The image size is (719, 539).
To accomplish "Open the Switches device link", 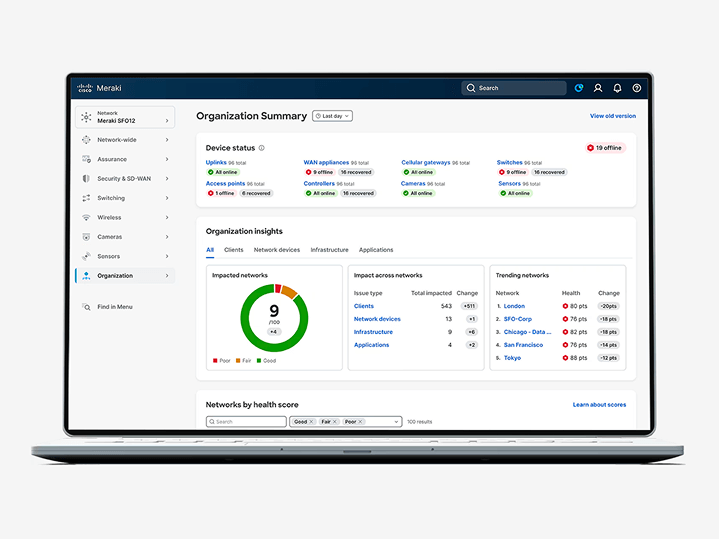I will [x=509, y=162].
